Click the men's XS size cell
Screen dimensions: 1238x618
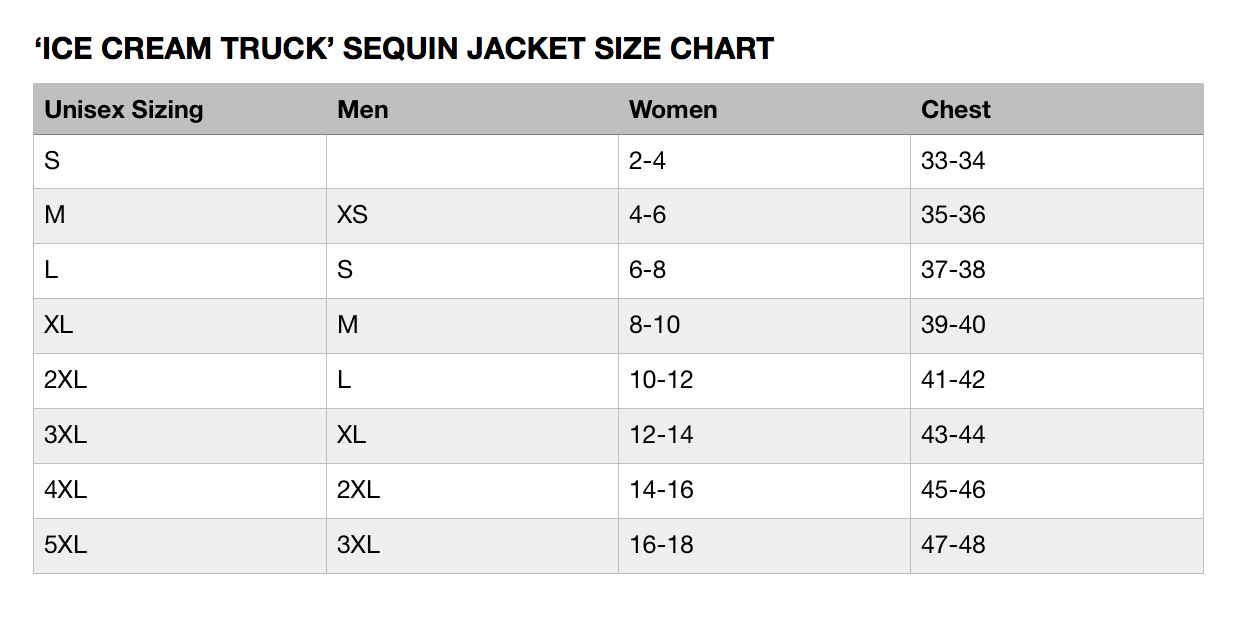[x=353, y=215]
